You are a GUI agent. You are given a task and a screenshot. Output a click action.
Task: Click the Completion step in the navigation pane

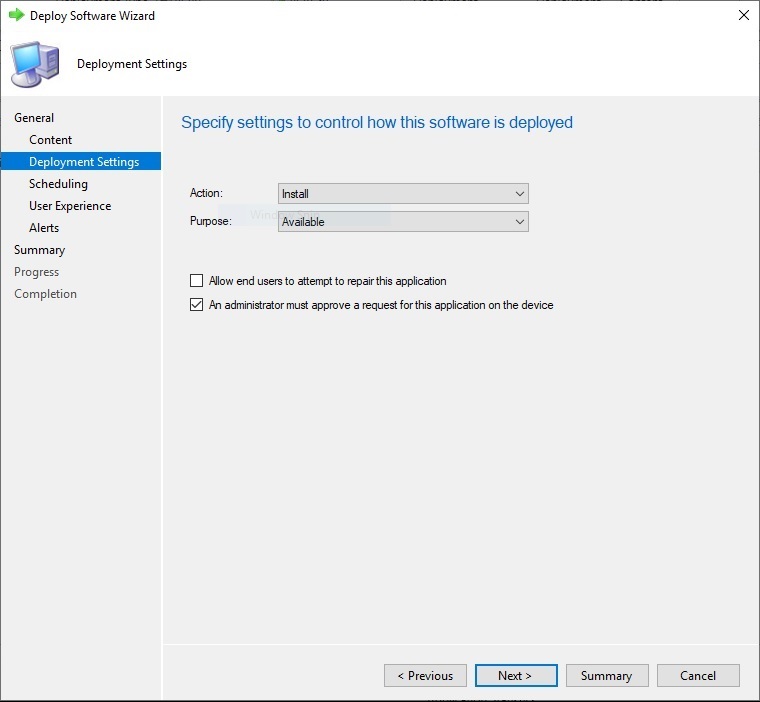tap(45, 294)
